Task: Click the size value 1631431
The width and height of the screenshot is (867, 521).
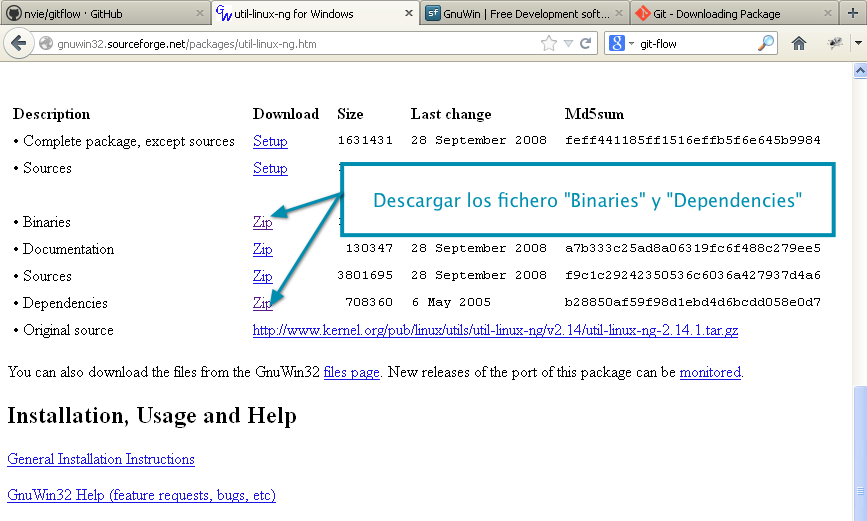Action: (x=365, y=140)
